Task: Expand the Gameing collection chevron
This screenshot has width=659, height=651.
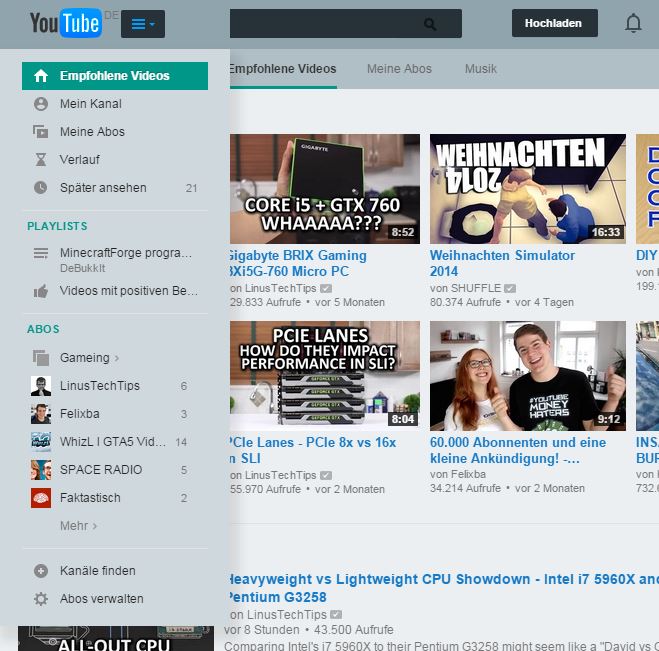Action: (117, 358)
